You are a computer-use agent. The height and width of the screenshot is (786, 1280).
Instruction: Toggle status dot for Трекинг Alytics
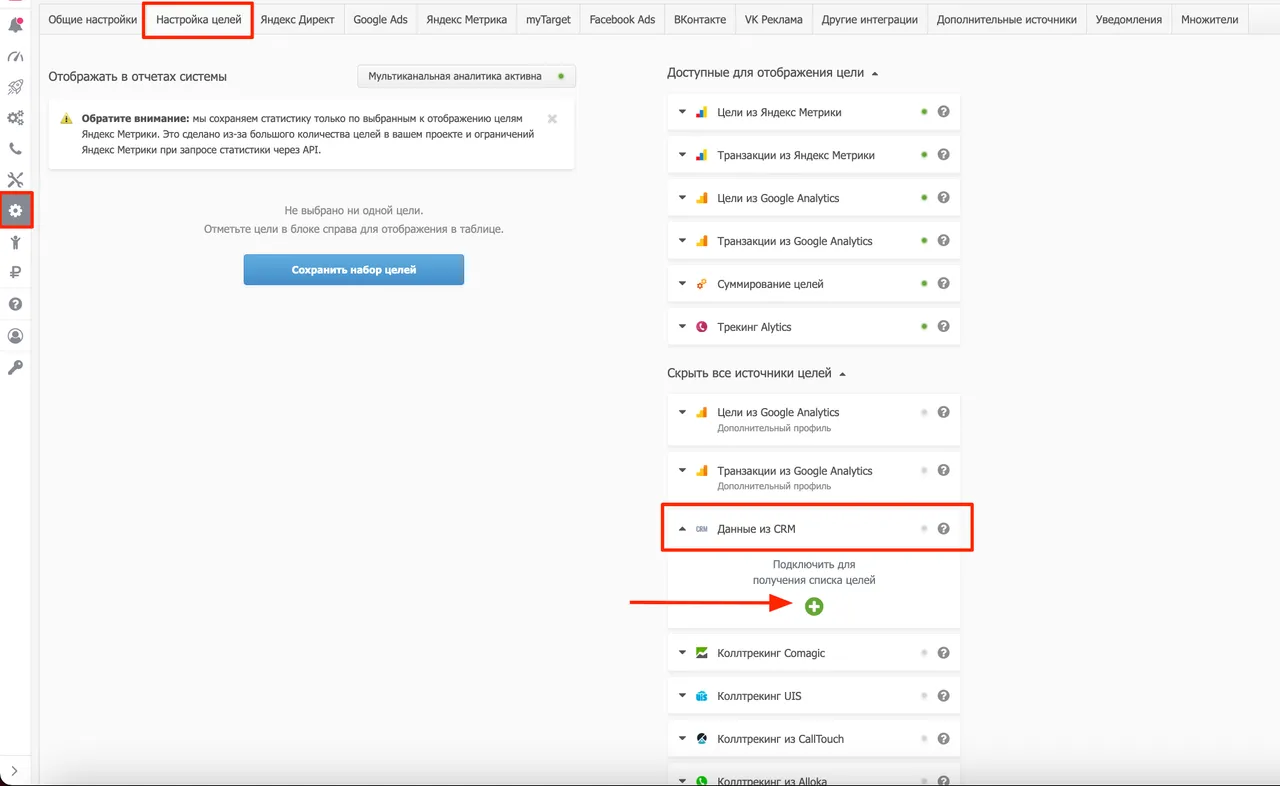click(x=924, y=326)
